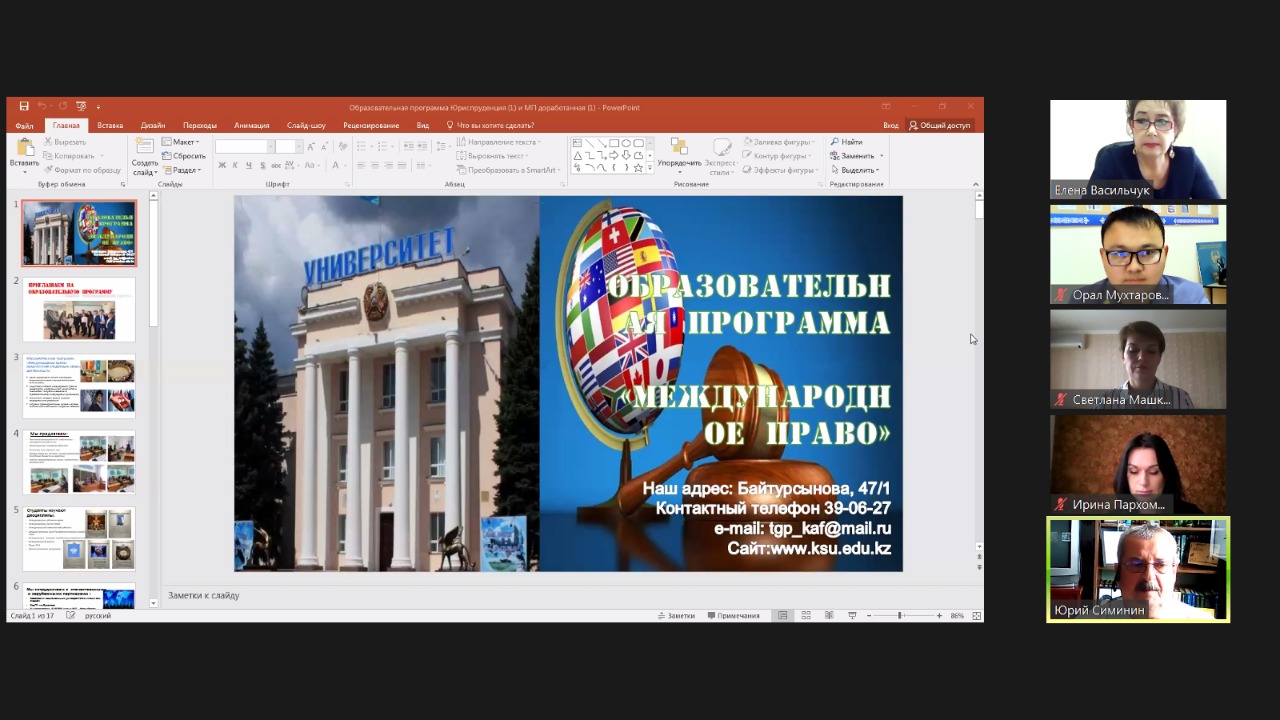Switch to reading view in status bar

tap(829, 616)
